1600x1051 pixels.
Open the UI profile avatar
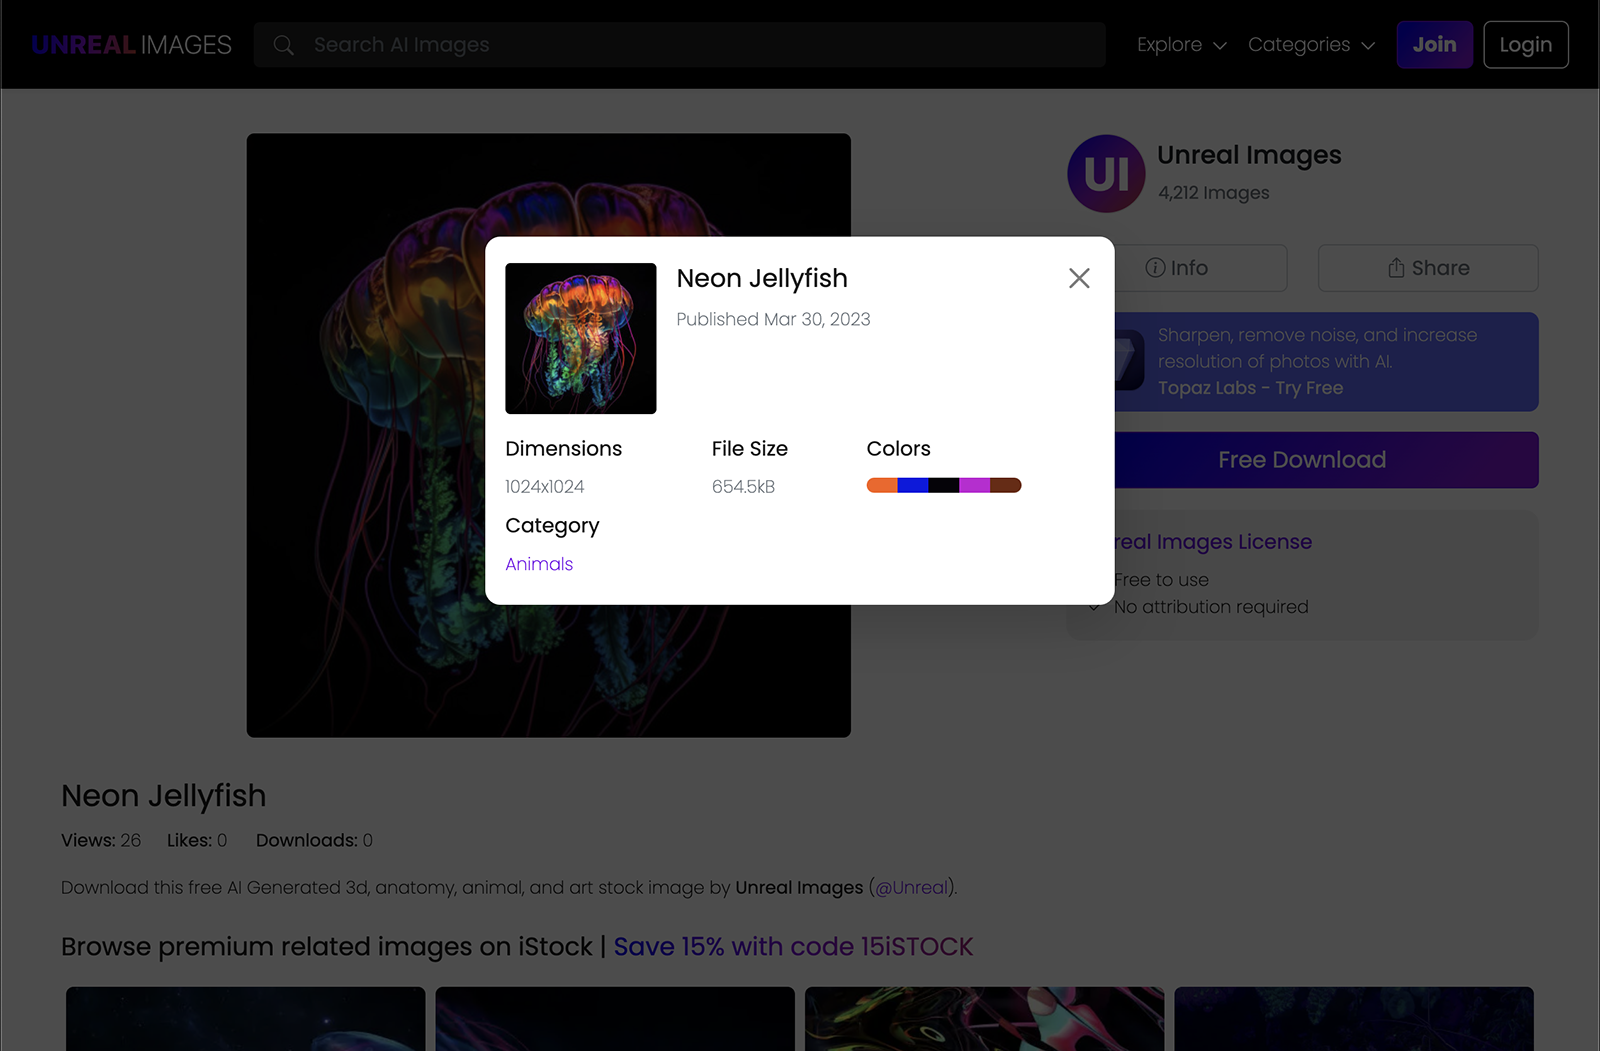pos(1106,174)
